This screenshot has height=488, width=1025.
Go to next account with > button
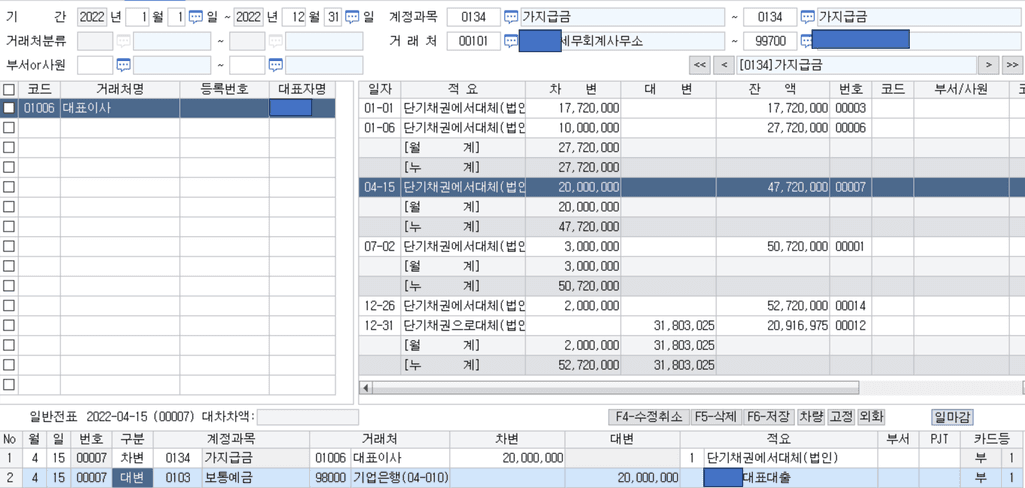pos(988,65)
